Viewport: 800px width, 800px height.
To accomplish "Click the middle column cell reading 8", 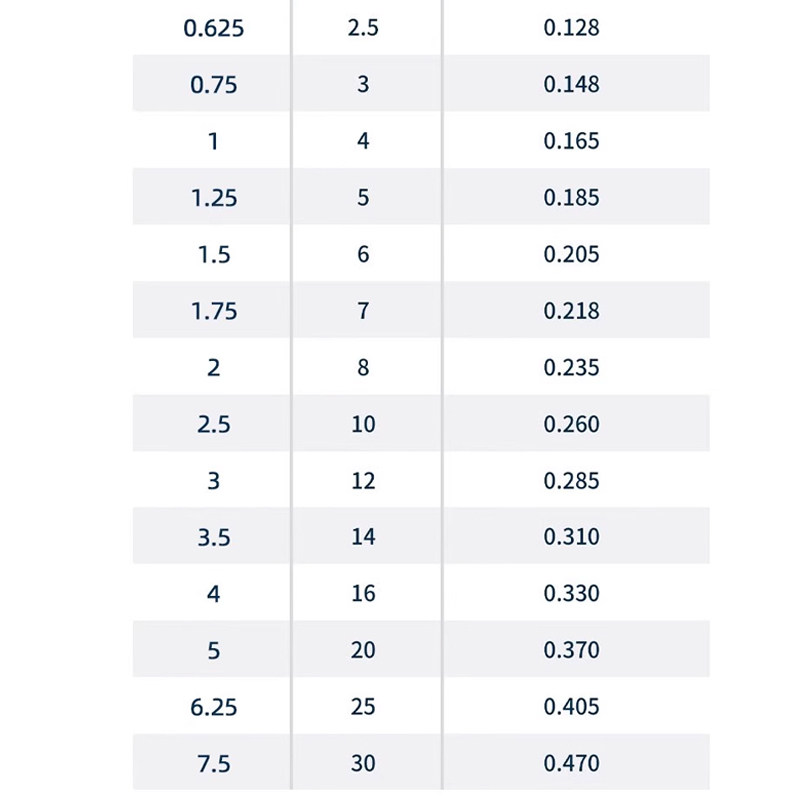I will pos(363,368).
